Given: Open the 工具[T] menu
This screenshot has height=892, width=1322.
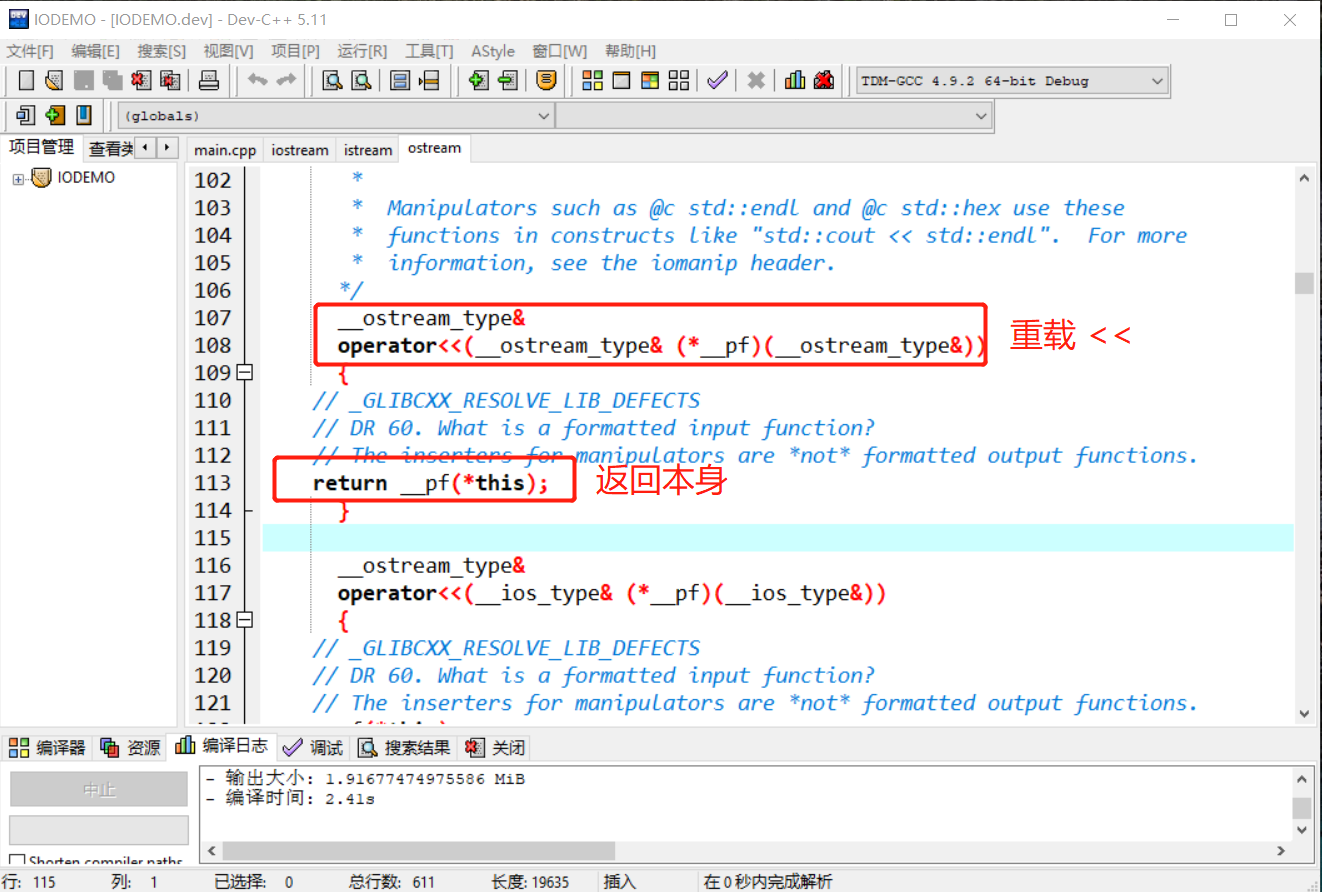Looking at the screenshot, I should [429, 51].
